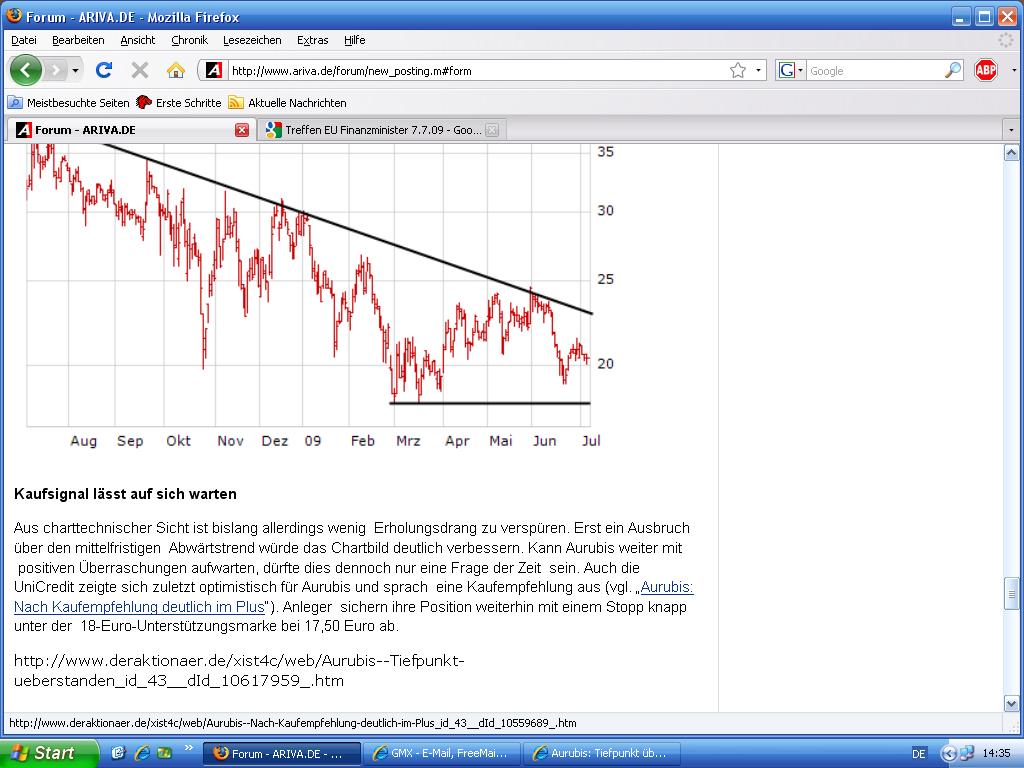Expand the URL bar history dropdown
This screenshot has height=768, width=1024.
tap(758, 70)
